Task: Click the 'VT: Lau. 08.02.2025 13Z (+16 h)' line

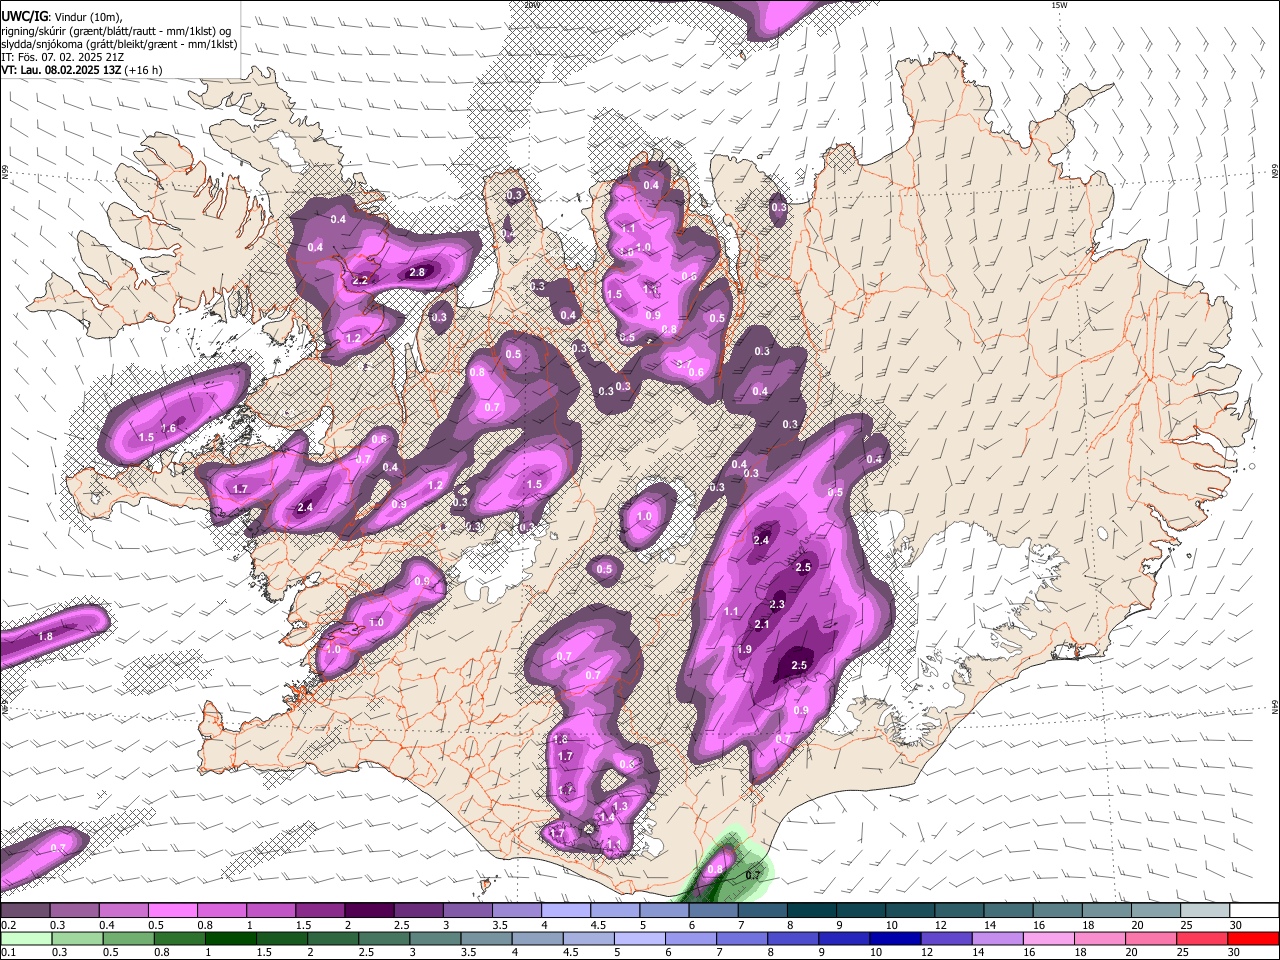Action: pos(81,70)
